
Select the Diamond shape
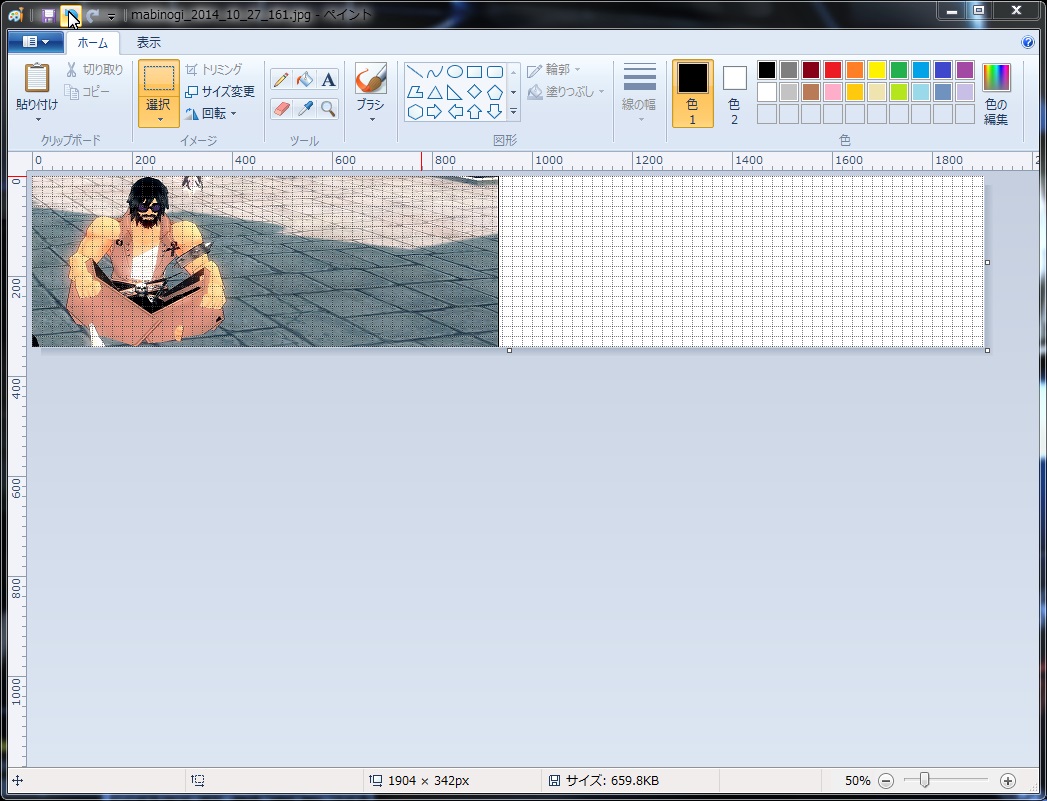(475, 91)
